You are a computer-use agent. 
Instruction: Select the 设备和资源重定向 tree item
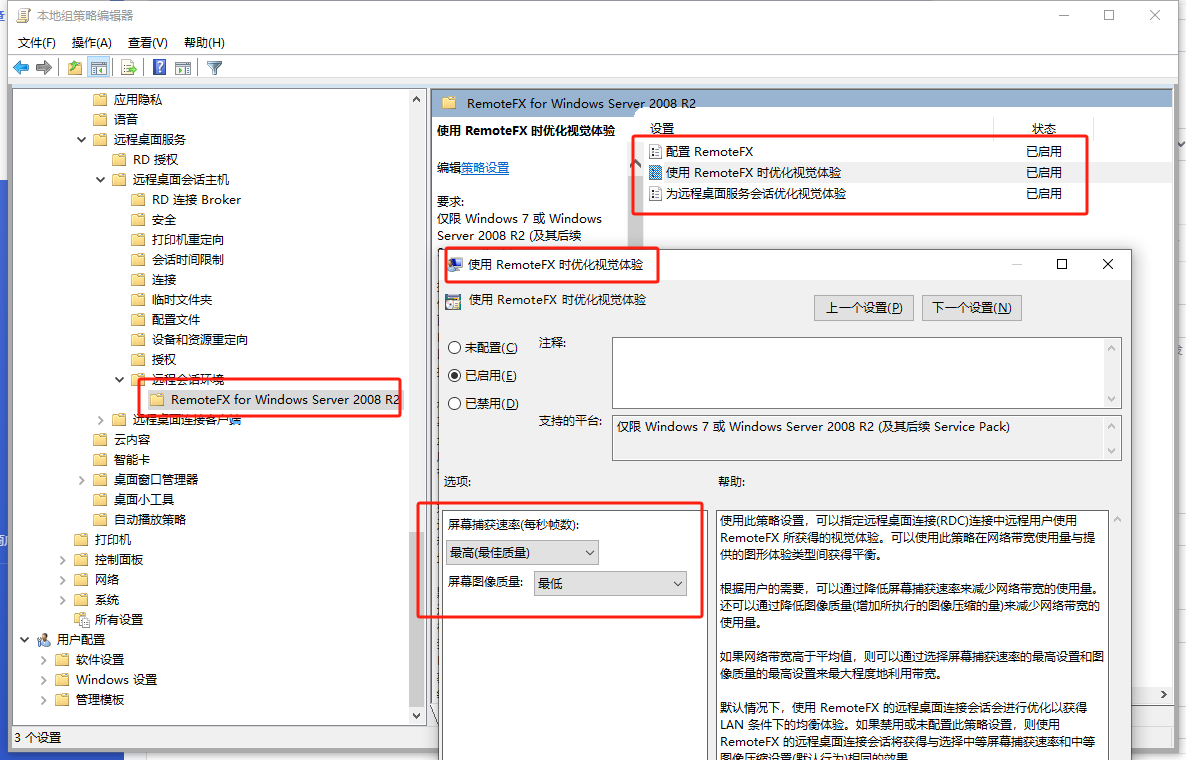click(200, 340)
